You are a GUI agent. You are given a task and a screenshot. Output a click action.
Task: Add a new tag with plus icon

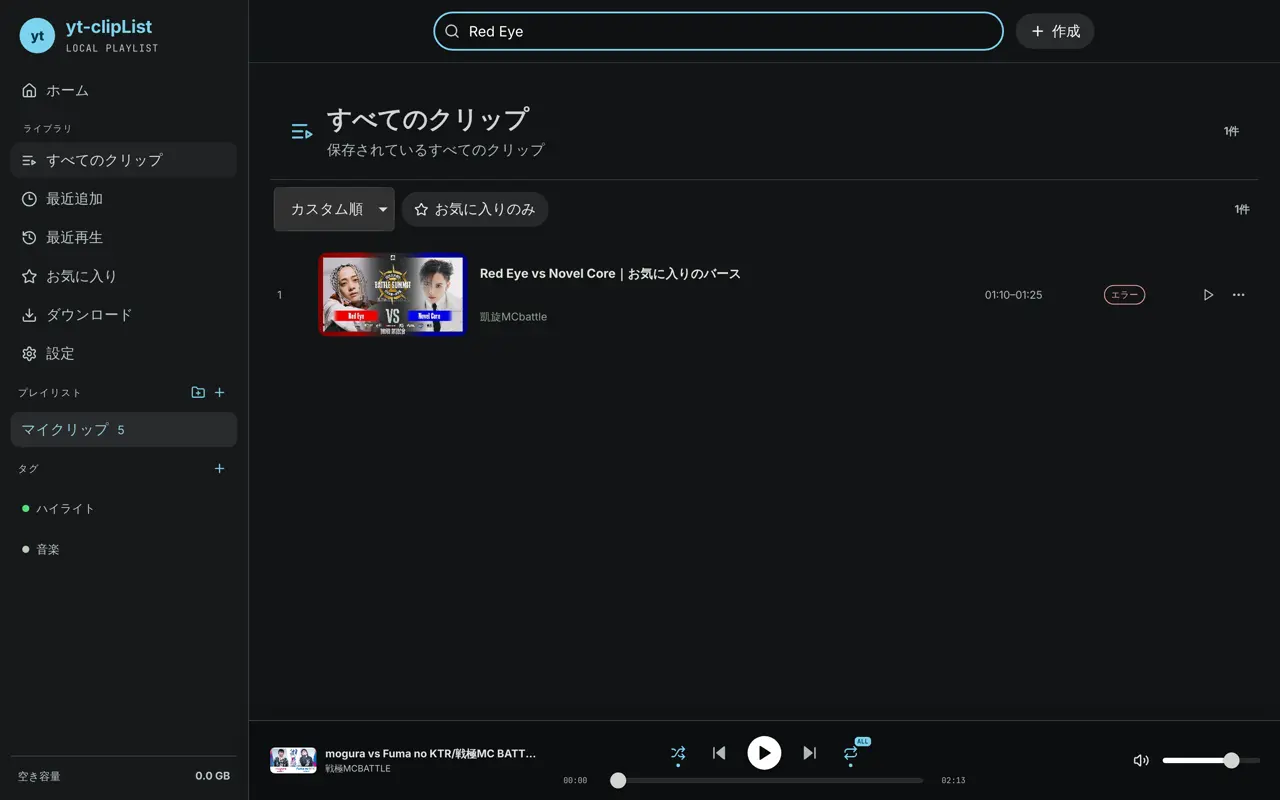pyautogui.click(x=220, y=468)
